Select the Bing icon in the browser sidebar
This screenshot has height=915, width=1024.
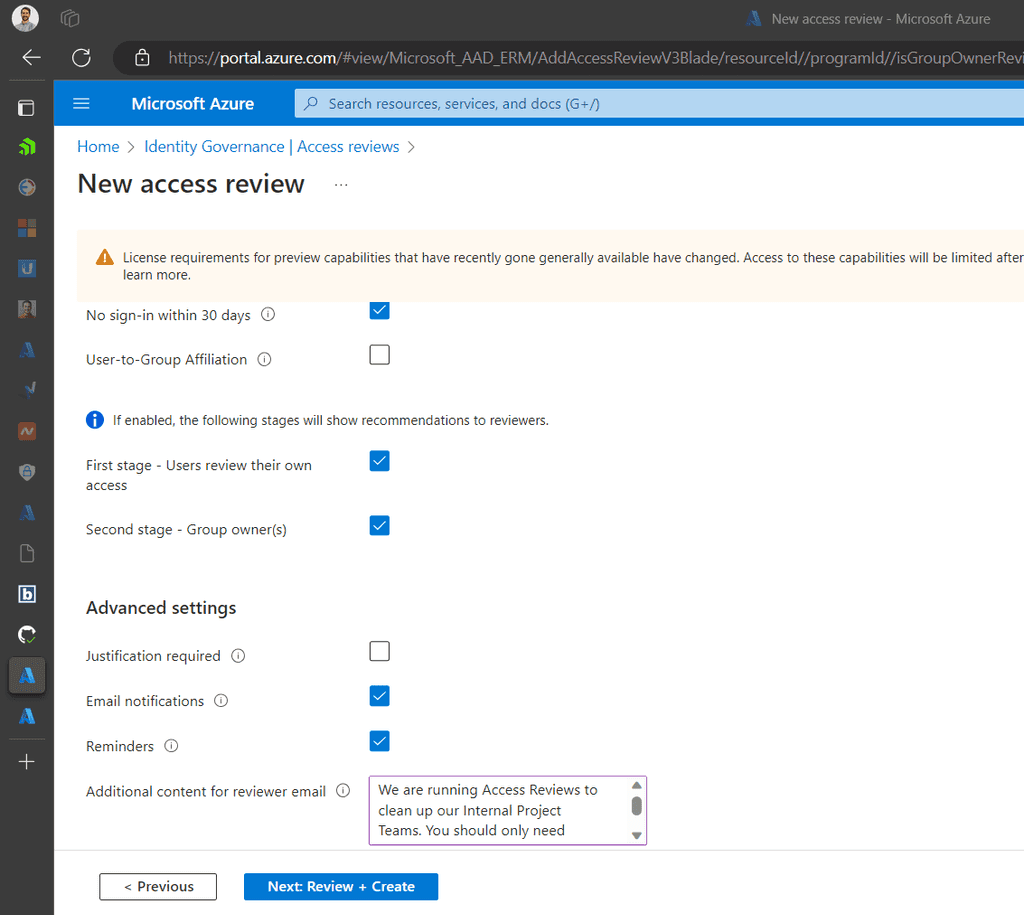tap(27, 593)
